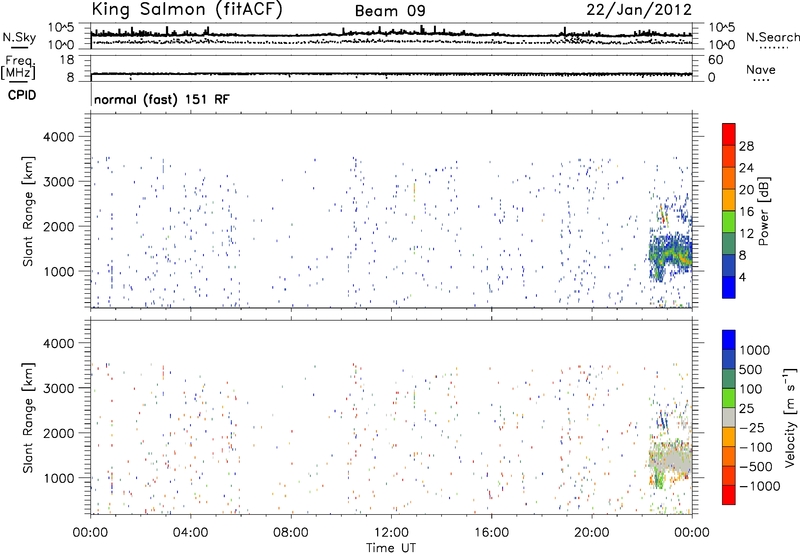
Task: Click the frequency trace line in the Freq. panel
Action: [391, 74]
